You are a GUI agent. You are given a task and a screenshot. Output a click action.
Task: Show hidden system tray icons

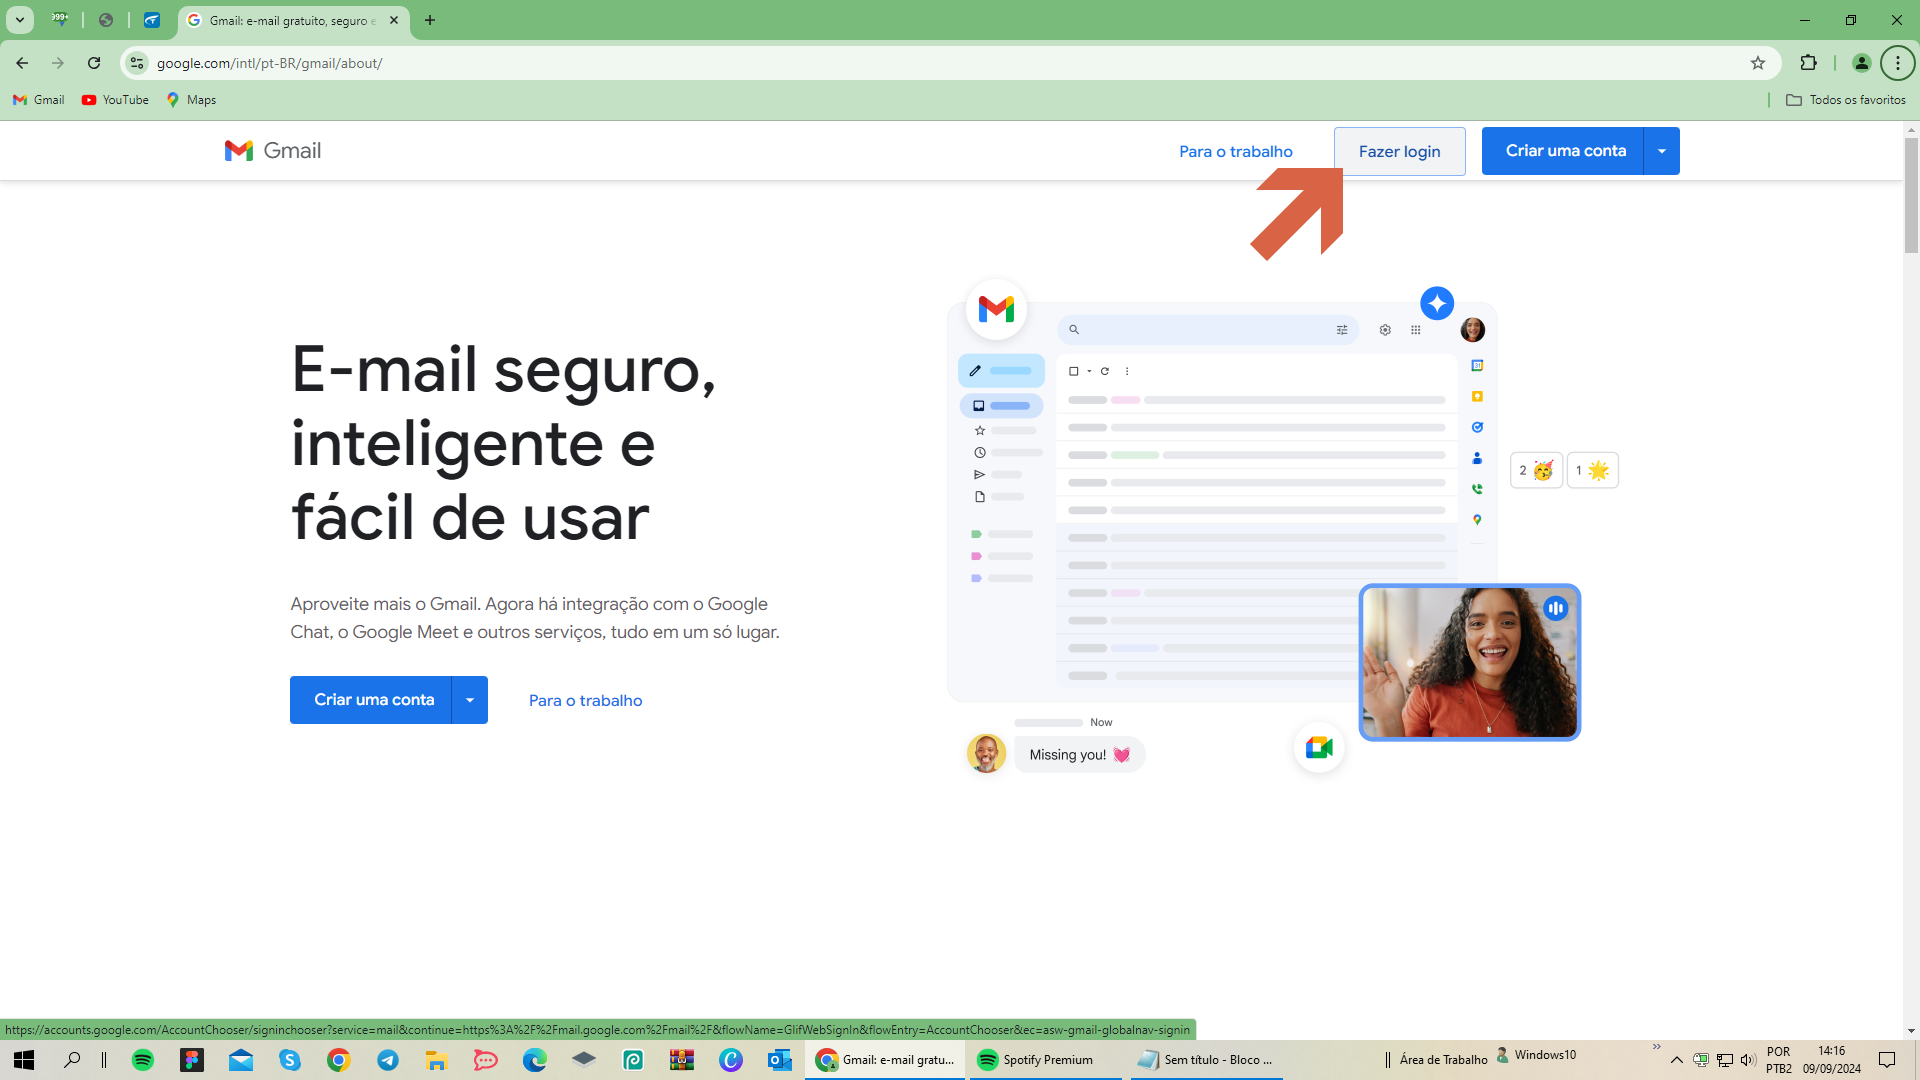point(1677,1060)
